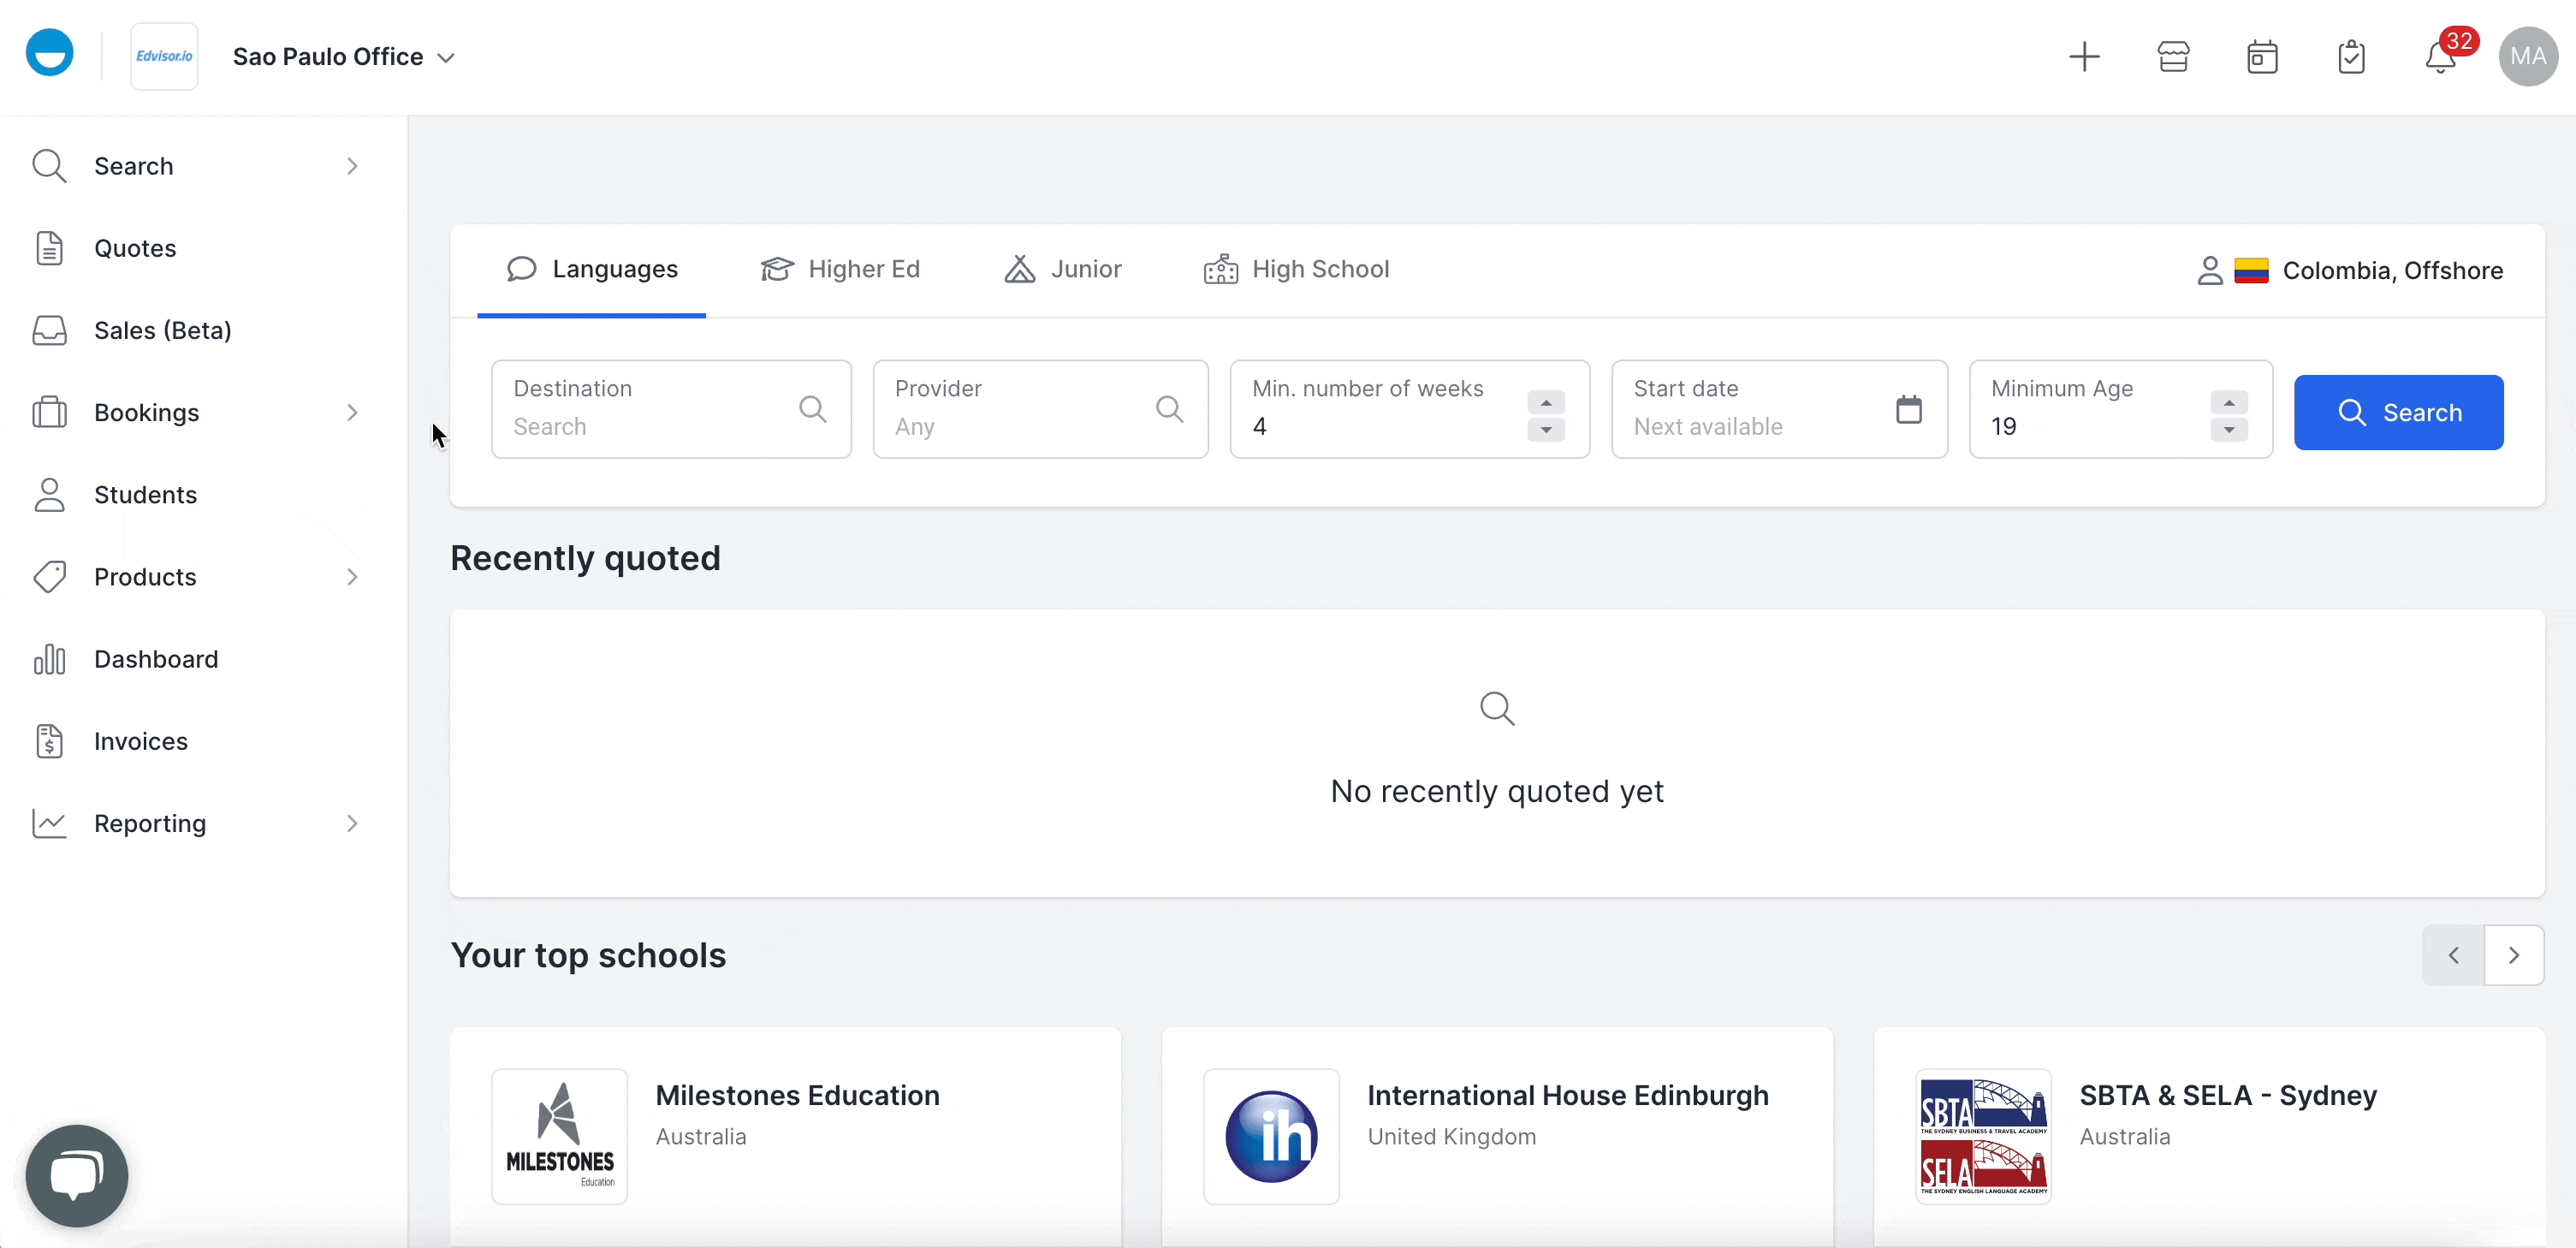Open the notifications bell with 32 alerts
The width and height of the screenshot is (2576, 1248).
click(x=2439, y=56)
